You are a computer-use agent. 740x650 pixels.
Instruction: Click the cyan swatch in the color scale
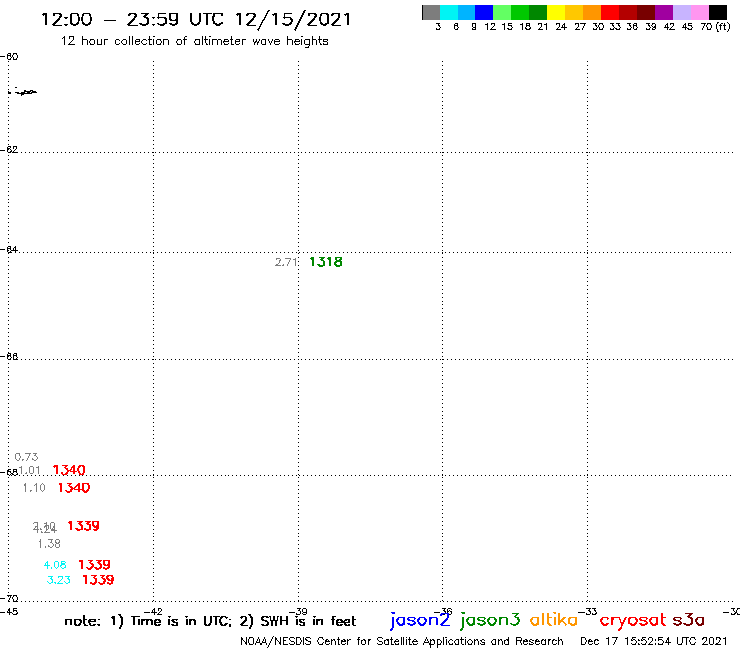(449, 13)
